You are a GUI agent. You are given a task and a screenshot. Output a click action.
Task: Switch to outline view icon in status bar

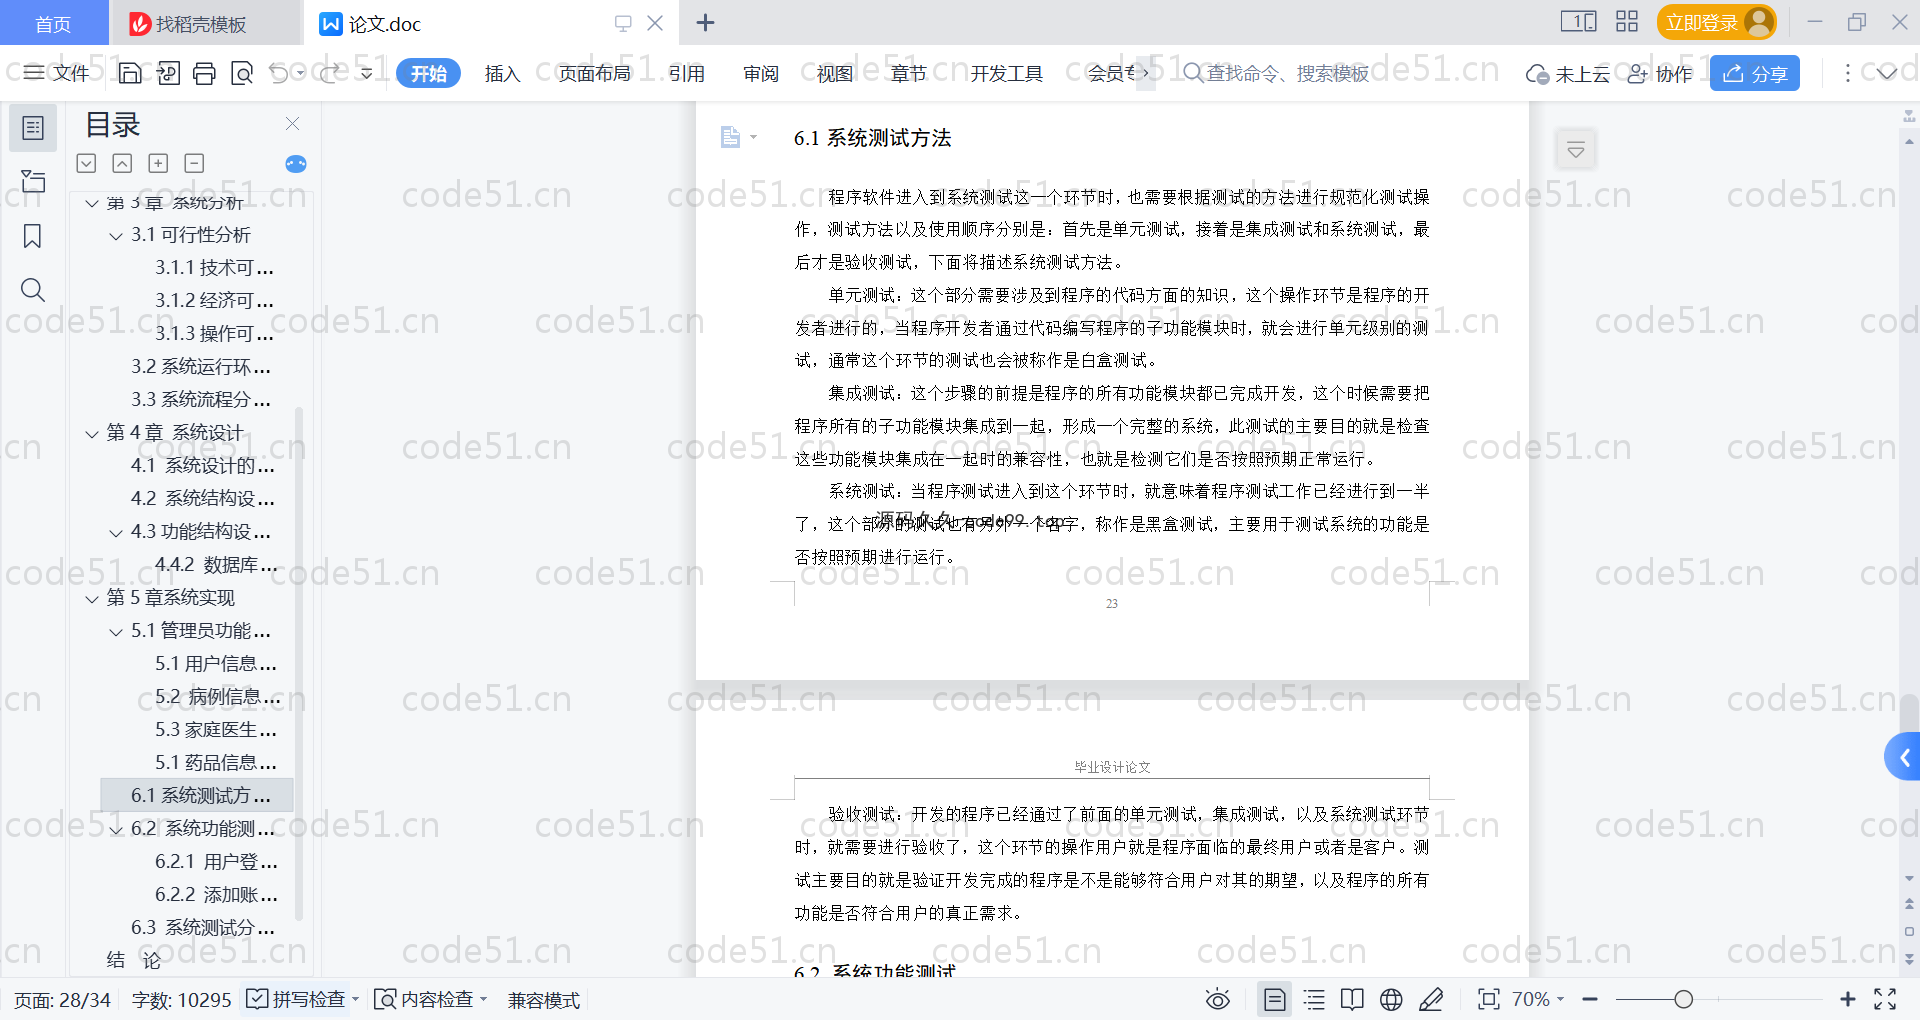coord(1314,999)
